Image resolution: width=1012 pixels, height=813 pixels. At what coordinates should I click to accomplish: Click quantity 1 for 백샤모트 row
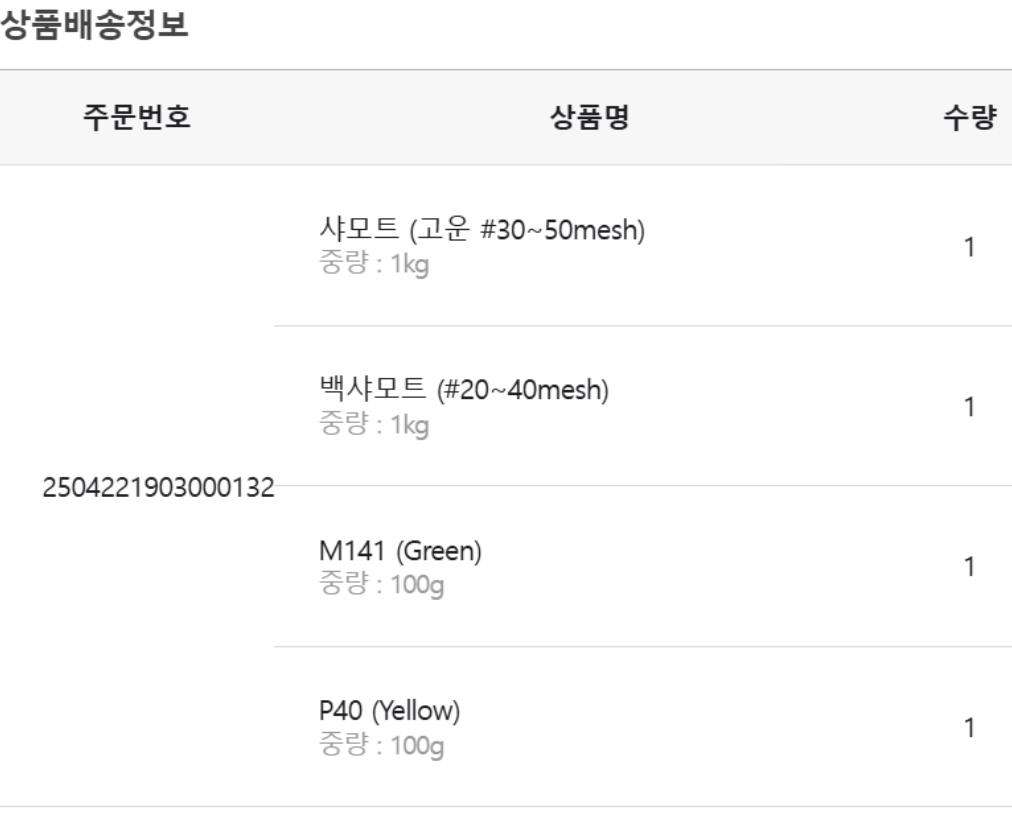[x=969, y=407]
